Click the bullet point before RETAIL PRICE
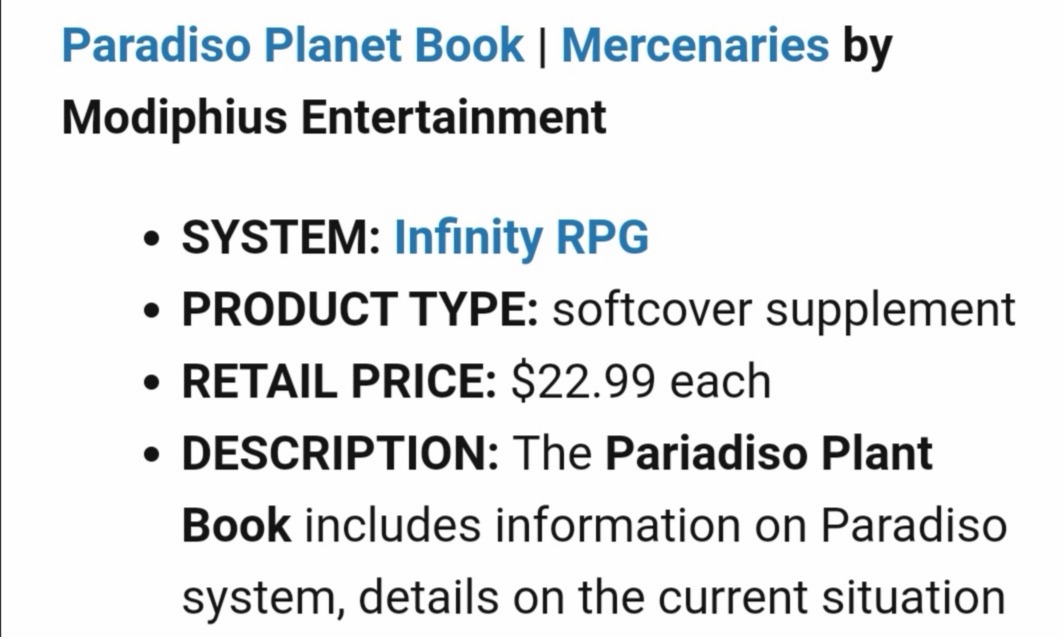This screenshot has height=637, width=1063. 153,383
